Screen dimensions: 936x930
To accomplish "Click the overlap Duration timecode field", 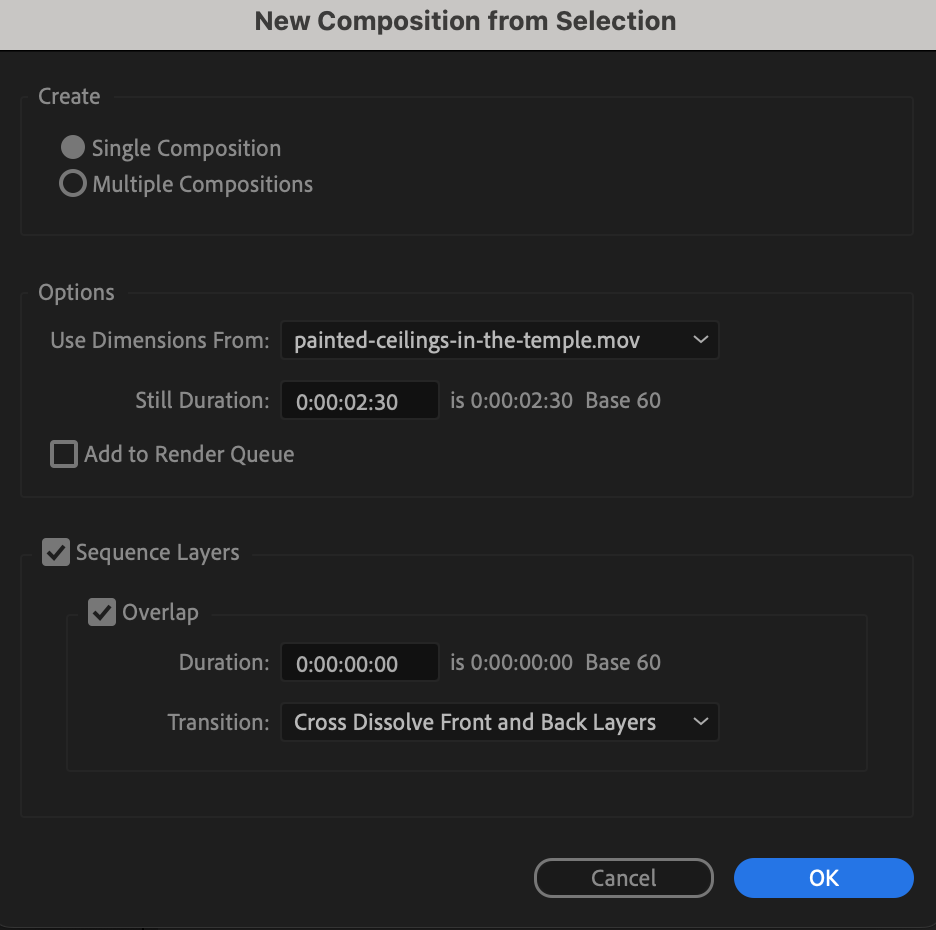I will pyautogui.click(x=359, y=663).
